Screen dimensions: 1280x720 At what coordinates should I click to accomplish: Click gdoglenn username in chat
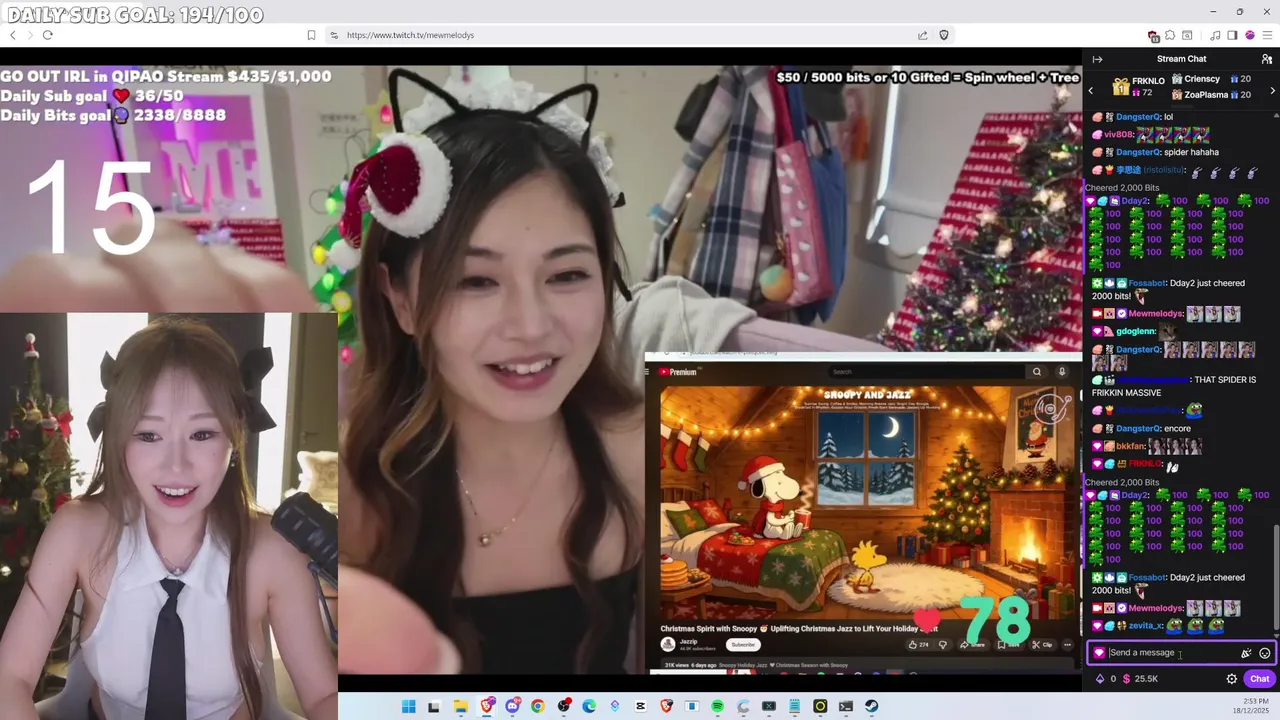coord(1135,331)
